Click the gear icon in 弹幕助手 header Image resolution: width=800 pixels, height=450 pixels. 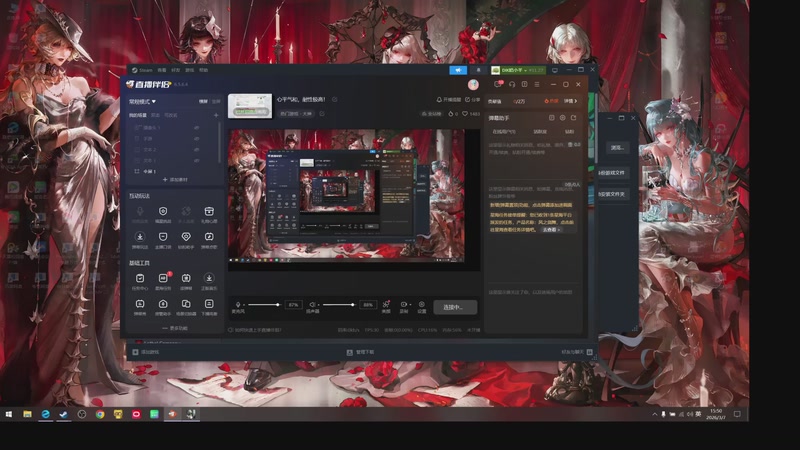(x=562, y=118)
